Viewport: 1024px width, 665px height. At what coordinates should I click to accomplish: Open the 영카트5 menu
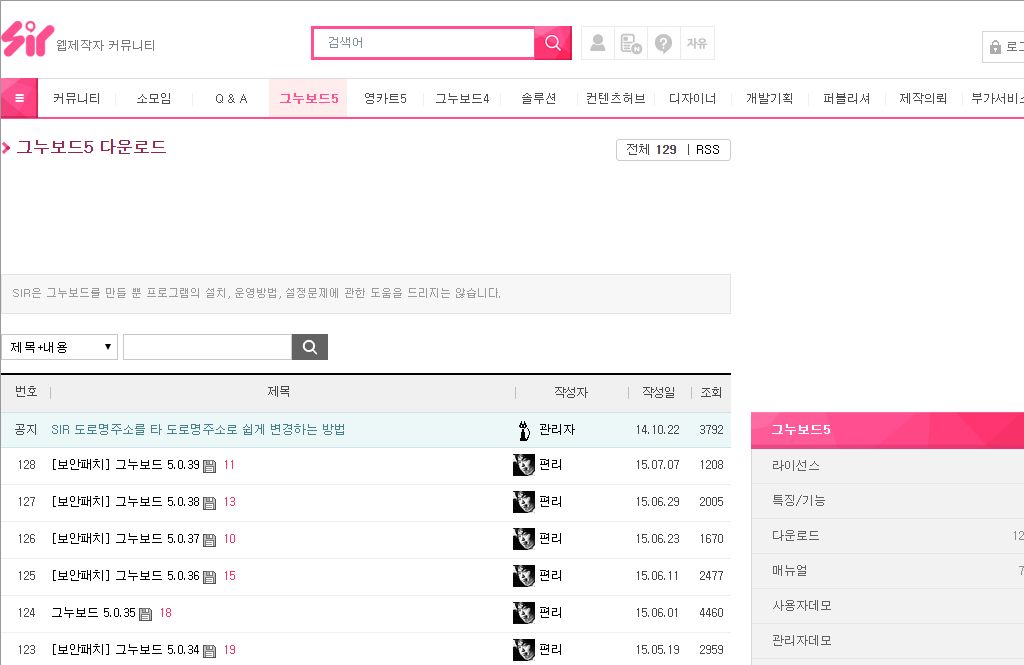(385, 99)
